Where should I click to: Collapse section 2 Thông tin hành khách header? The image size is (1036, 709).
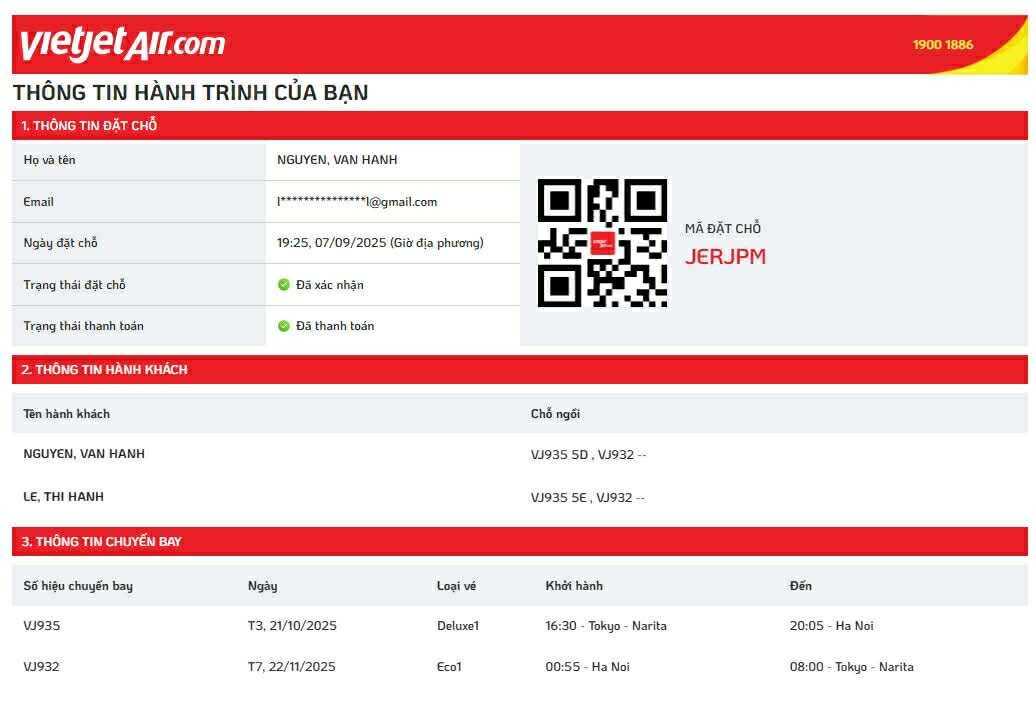pyautogui.click(x=105, y=370)
